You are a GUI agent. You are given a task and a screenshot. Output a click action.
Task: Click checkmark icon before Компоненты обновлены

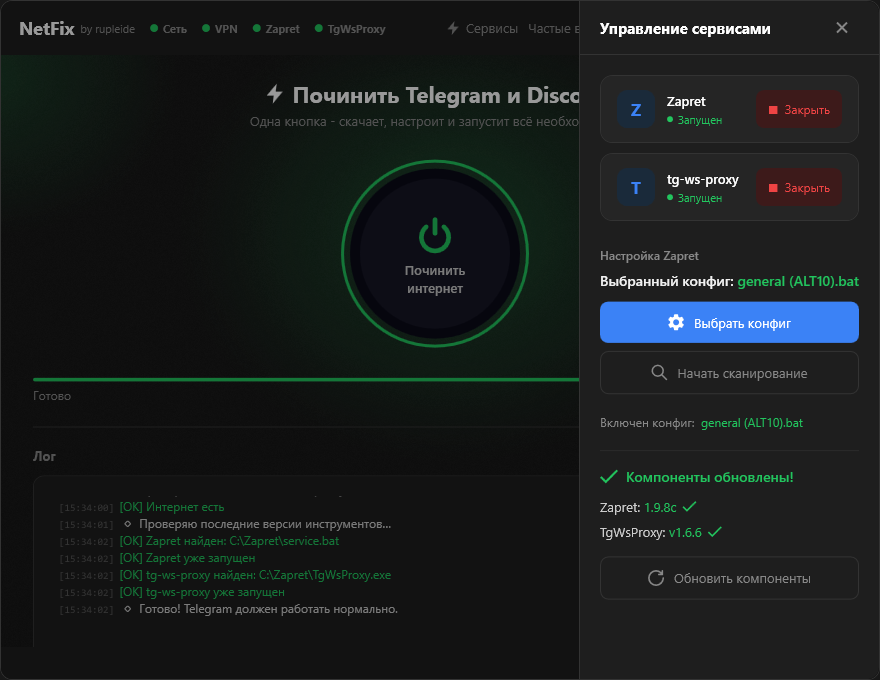[x=608, y=477]
